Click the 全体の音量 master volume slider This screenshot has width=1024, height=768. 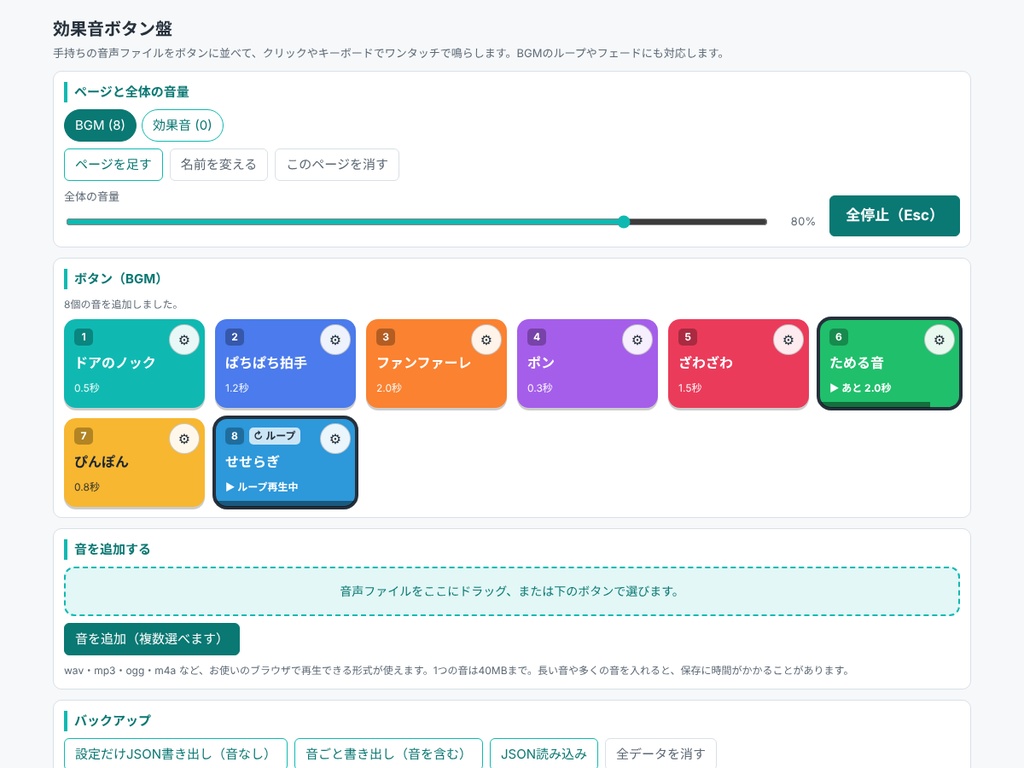click(x=417, y=222)
